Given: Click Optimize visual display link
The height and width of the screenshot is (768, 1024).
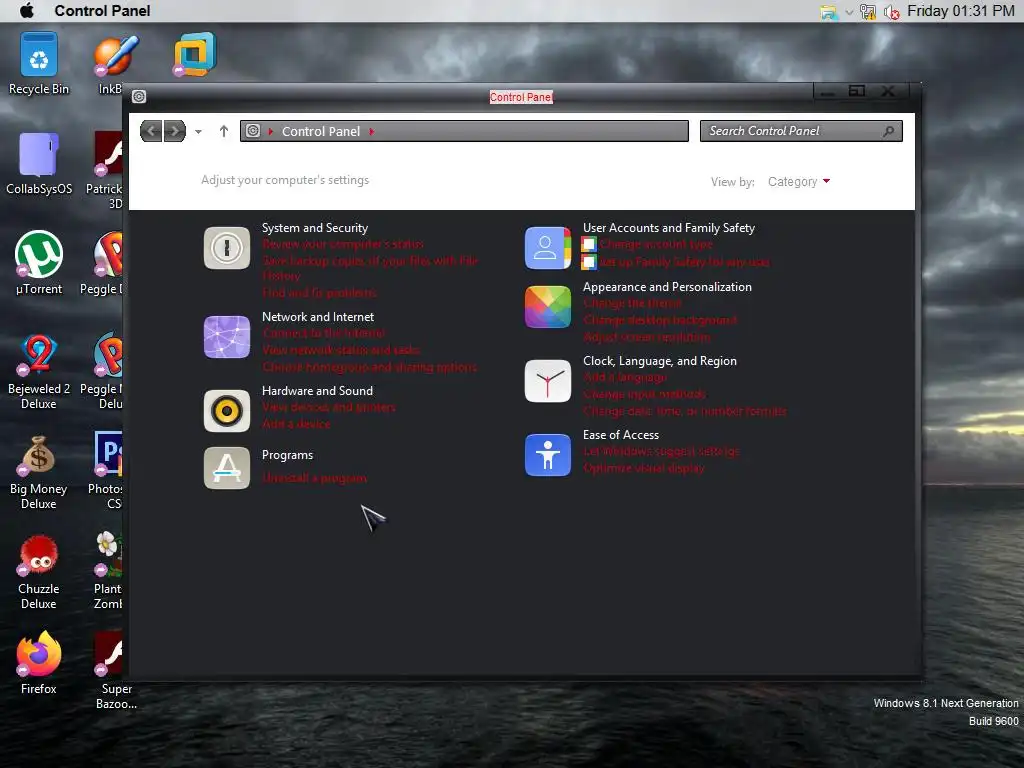Looking at the screenshot, I should [644, 468].
